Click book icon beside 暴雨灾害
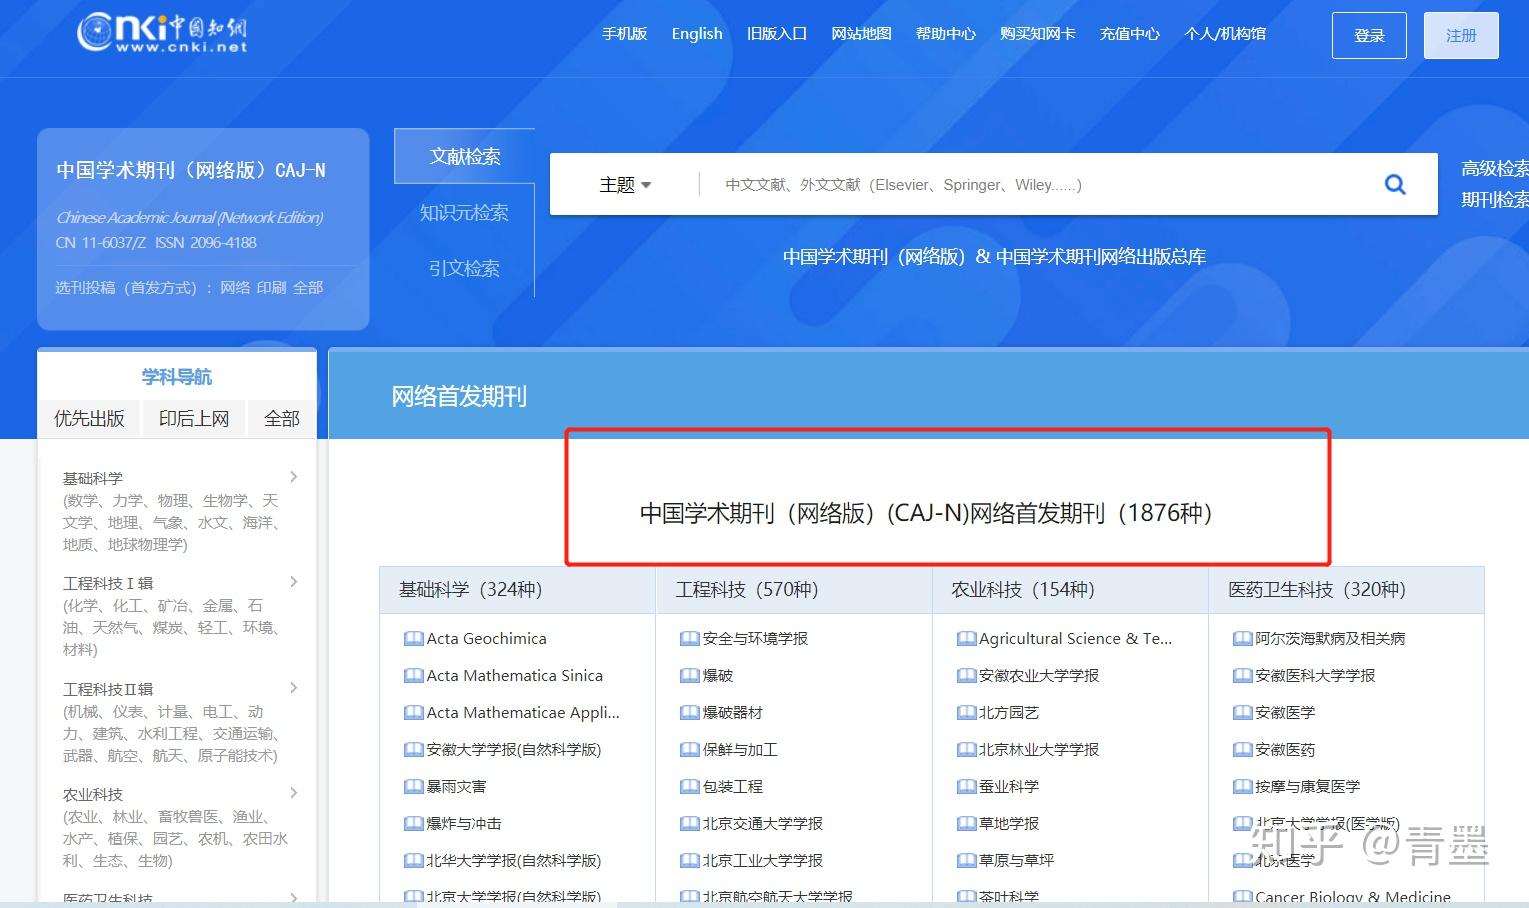Image resolution: width=1529 pixels, height=908 pixels. pyautogui.click(x=413, y=787)
